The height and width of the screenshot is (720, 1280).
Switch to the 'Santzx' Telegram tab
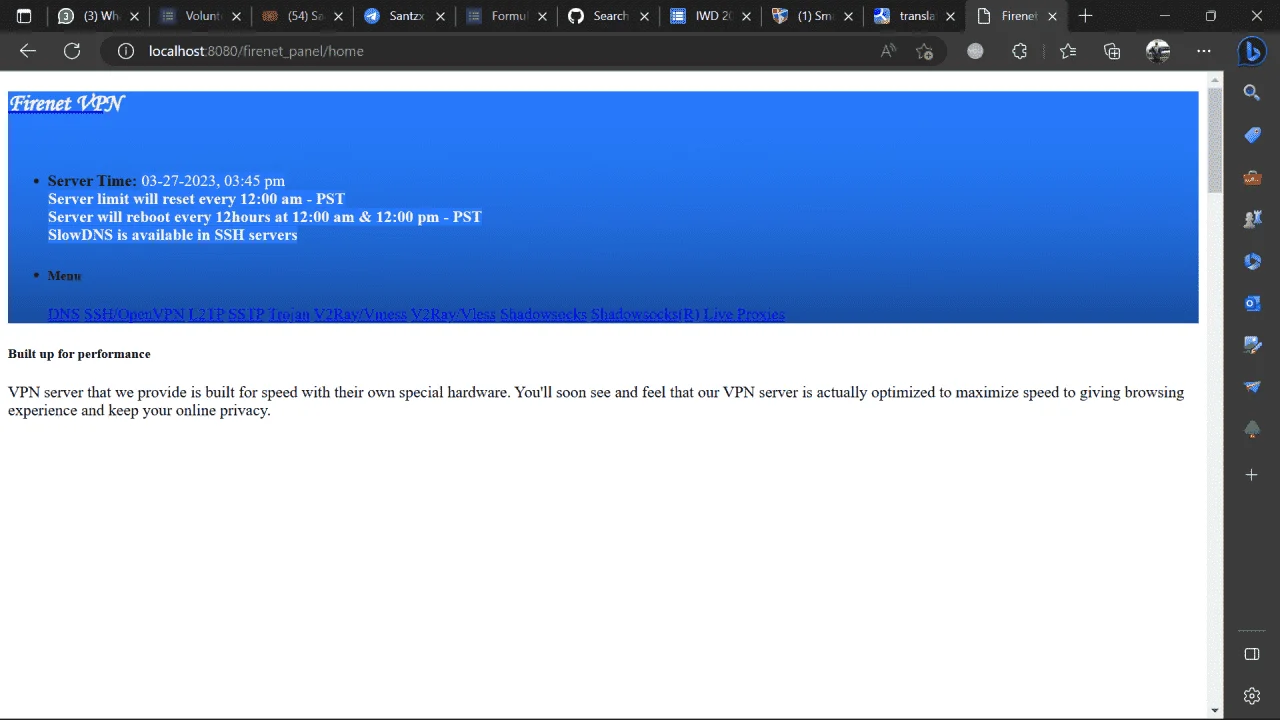403,16
